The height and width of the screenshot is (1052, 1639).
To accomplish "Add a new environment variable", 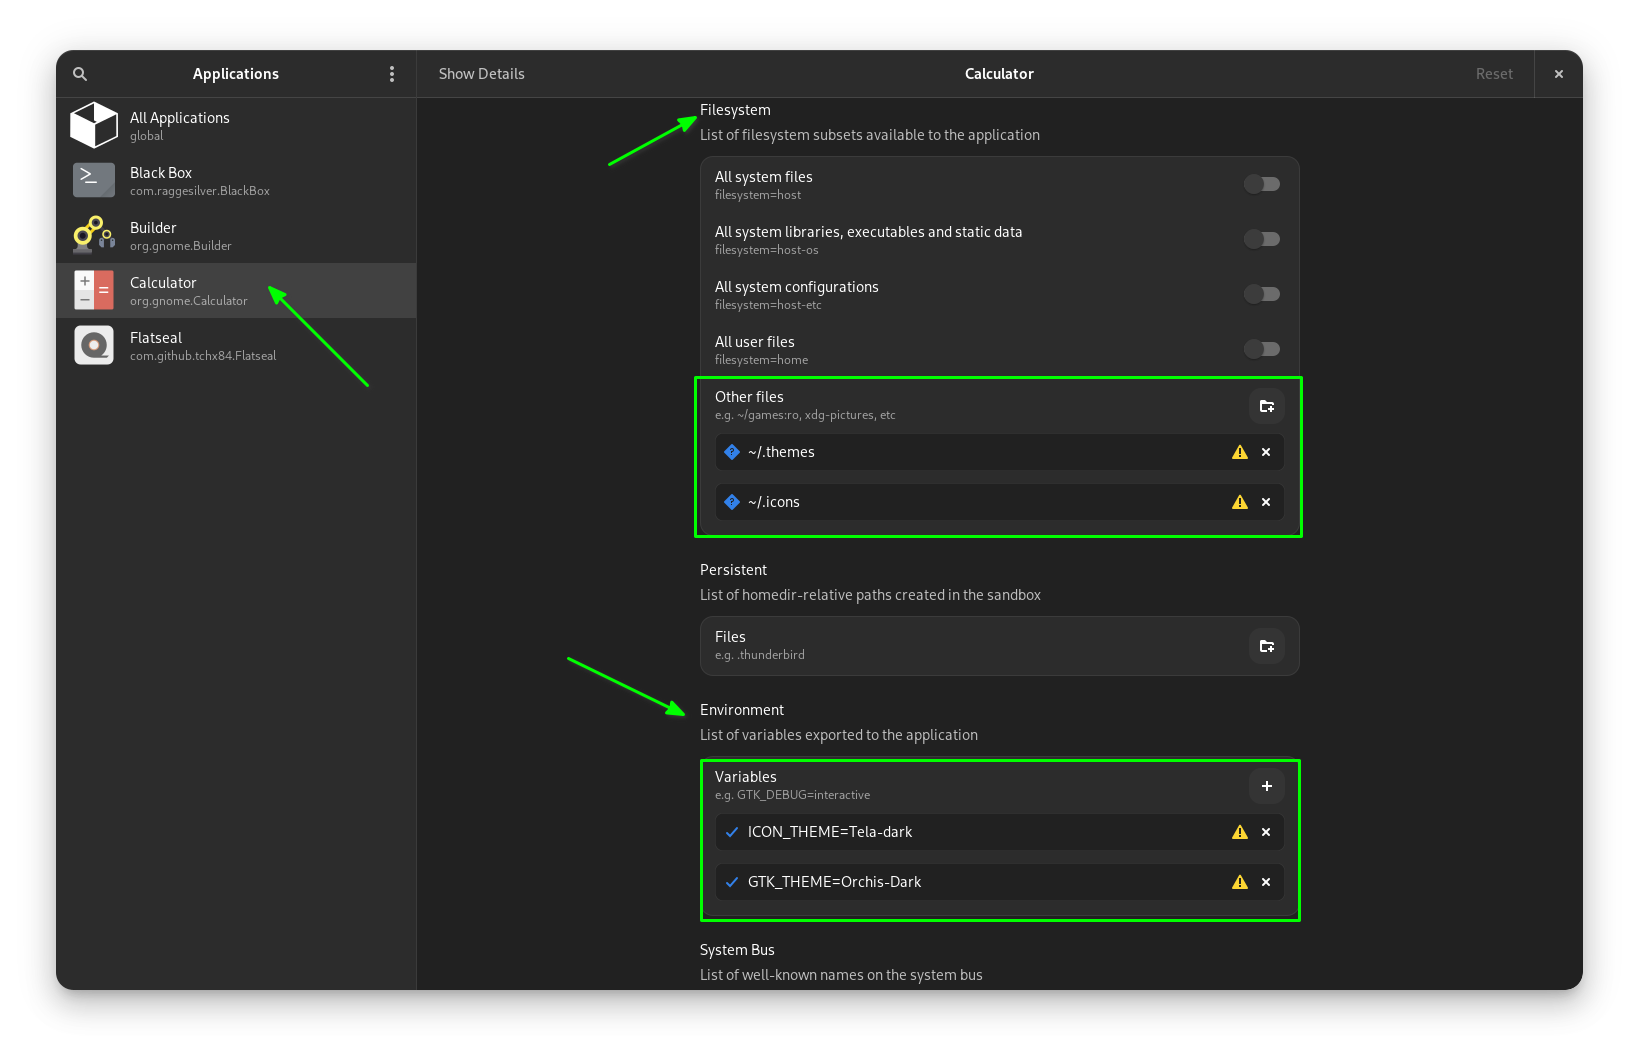I will pos(1267,786).
